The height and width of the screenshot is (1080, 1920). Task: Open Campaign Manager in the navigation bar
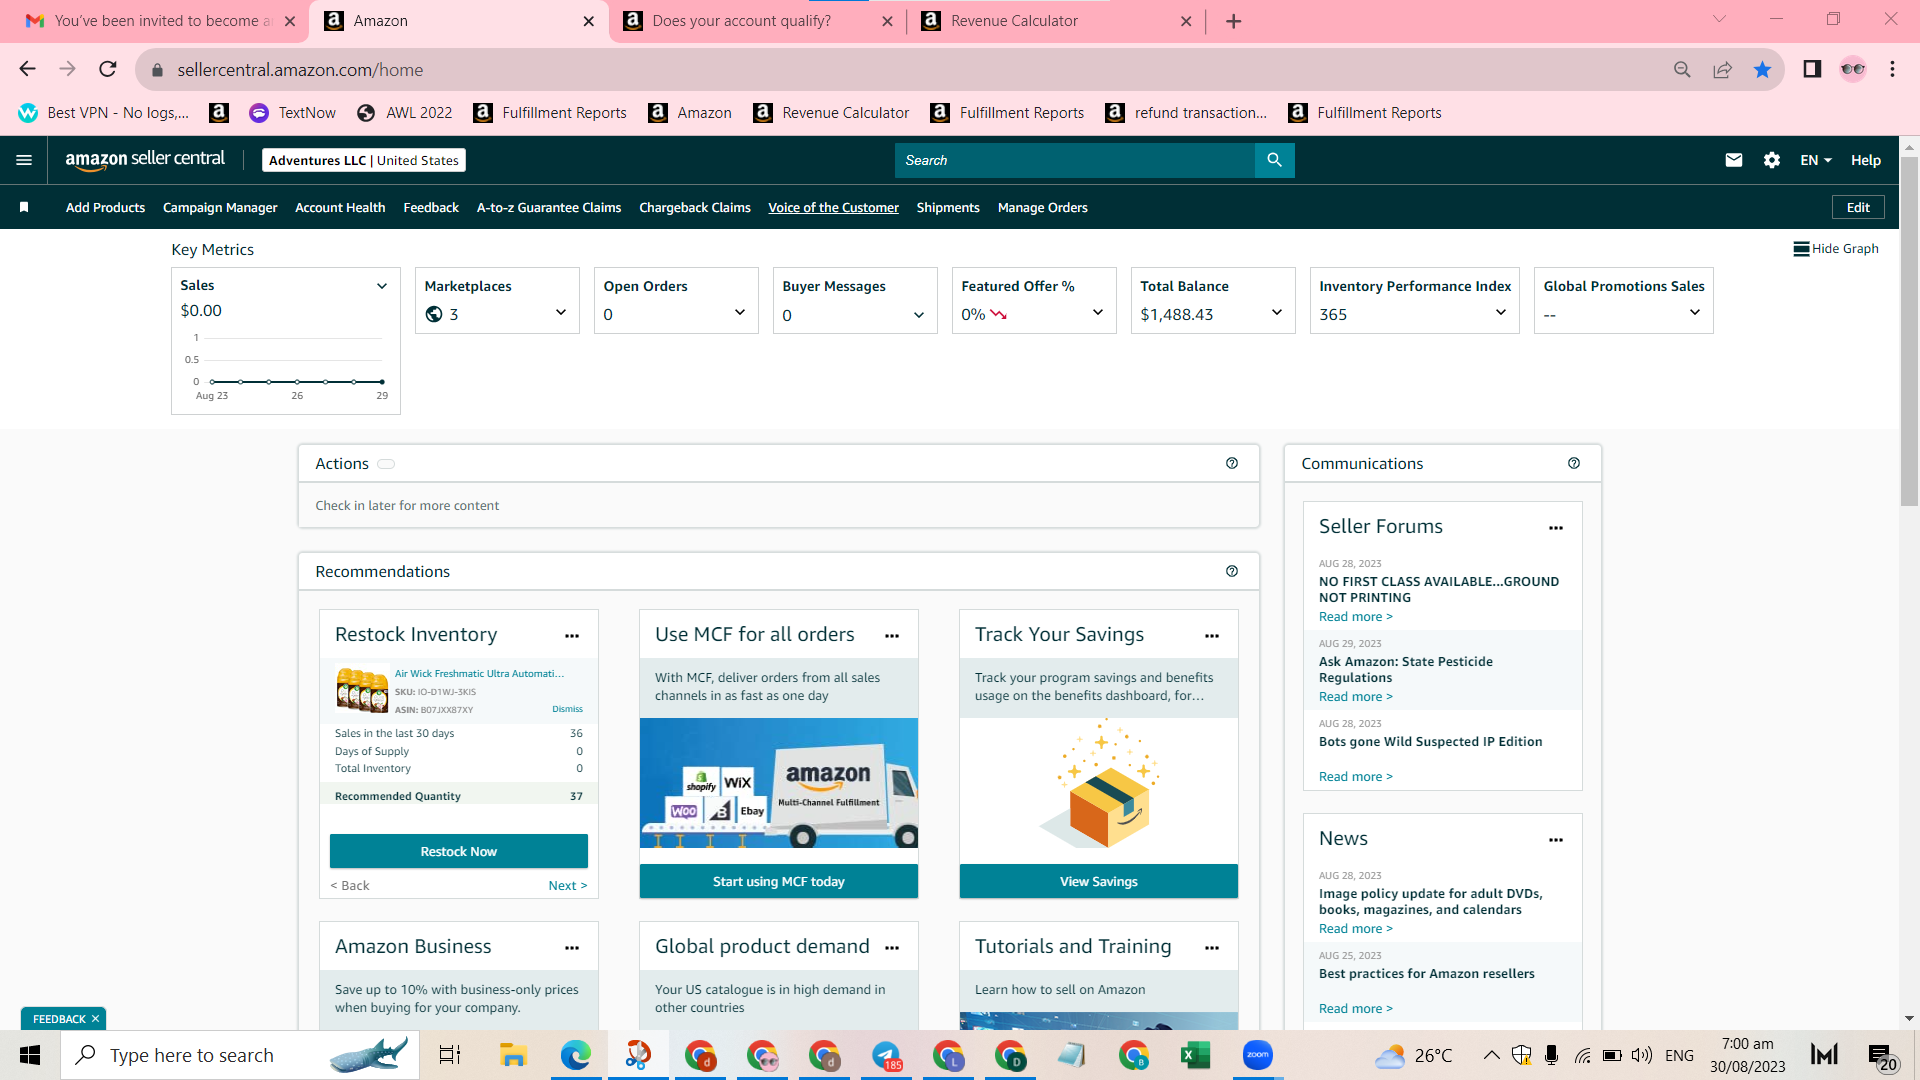220,207
